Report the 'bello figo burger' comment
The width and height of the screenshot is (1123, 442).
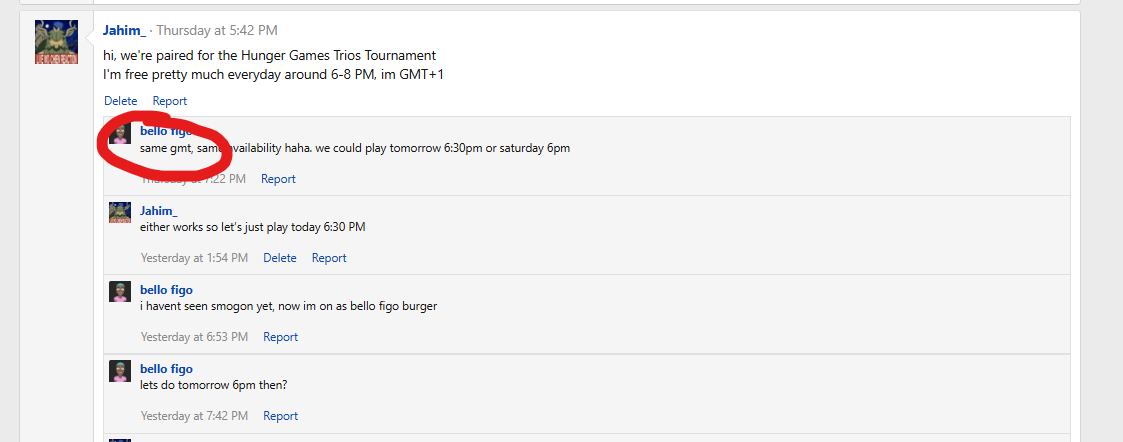coord(280,337)
